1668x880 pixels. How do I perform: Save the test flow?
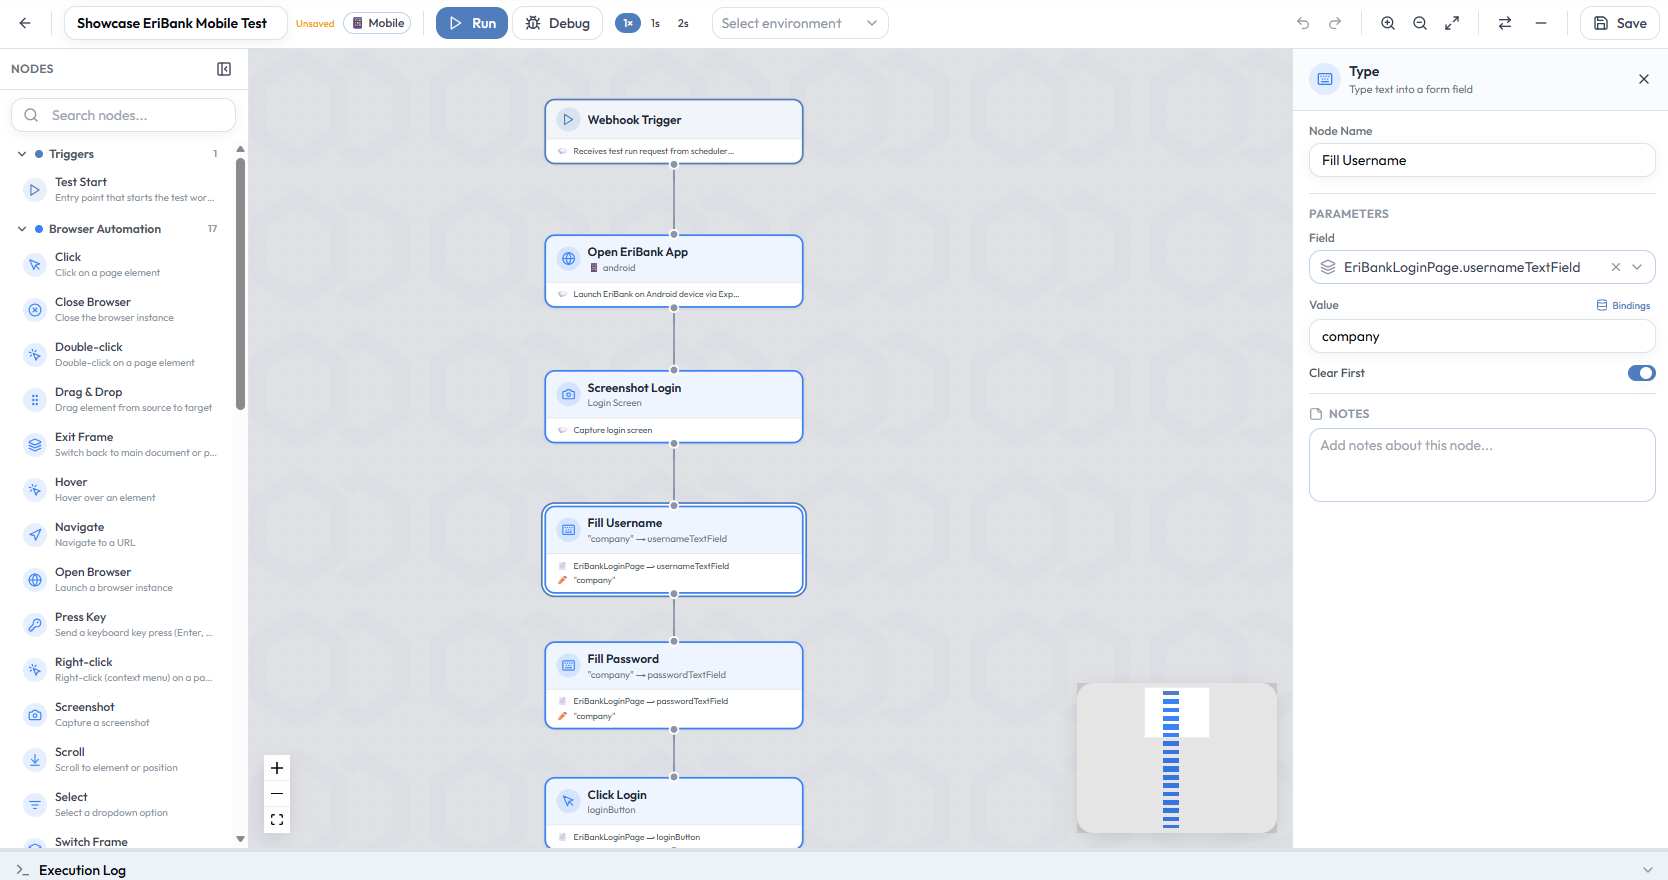click(x=1620, y=23)
